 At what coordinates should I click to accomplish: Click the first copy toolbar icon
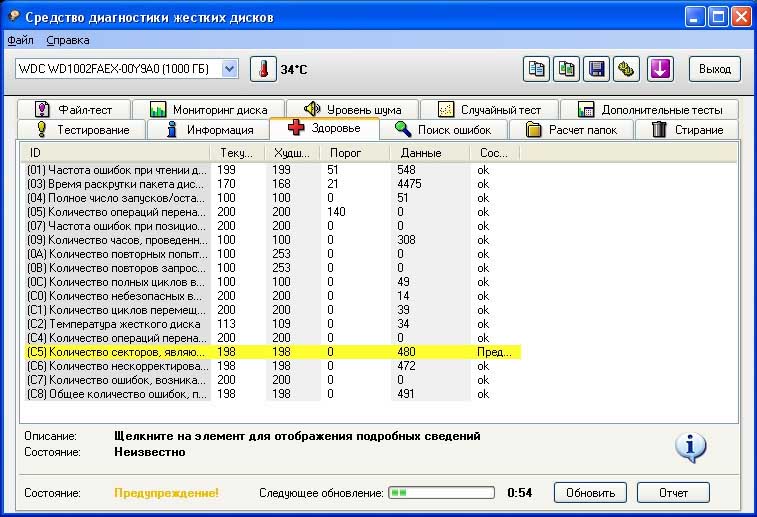tap(537, 69)
